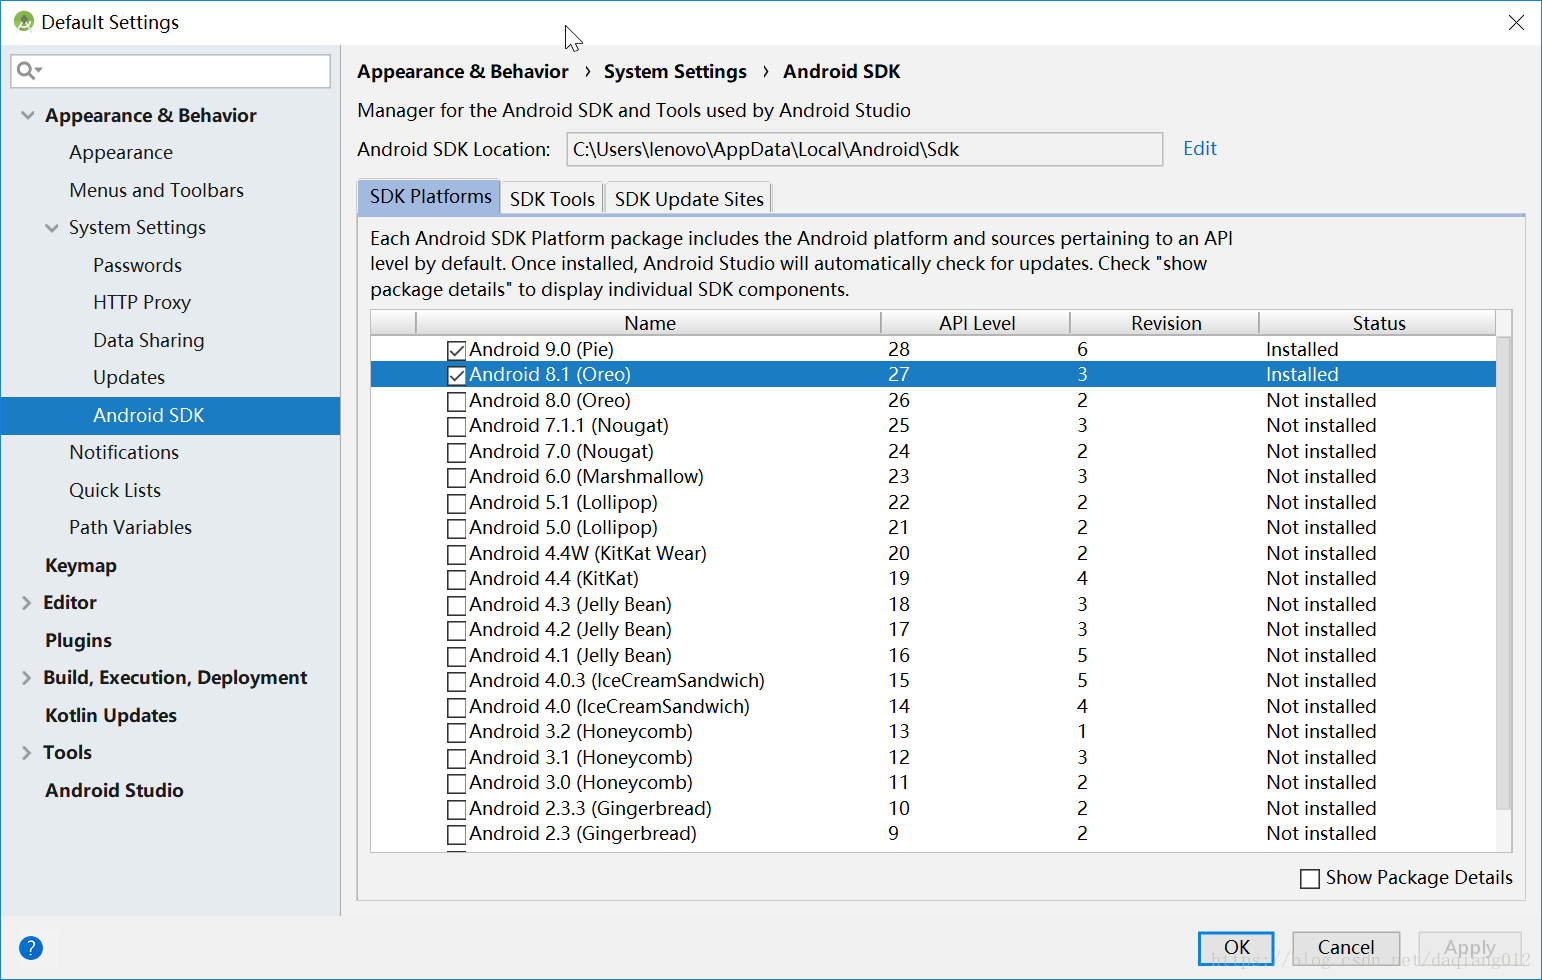Collapse the System Settings section

coord(52,227)
